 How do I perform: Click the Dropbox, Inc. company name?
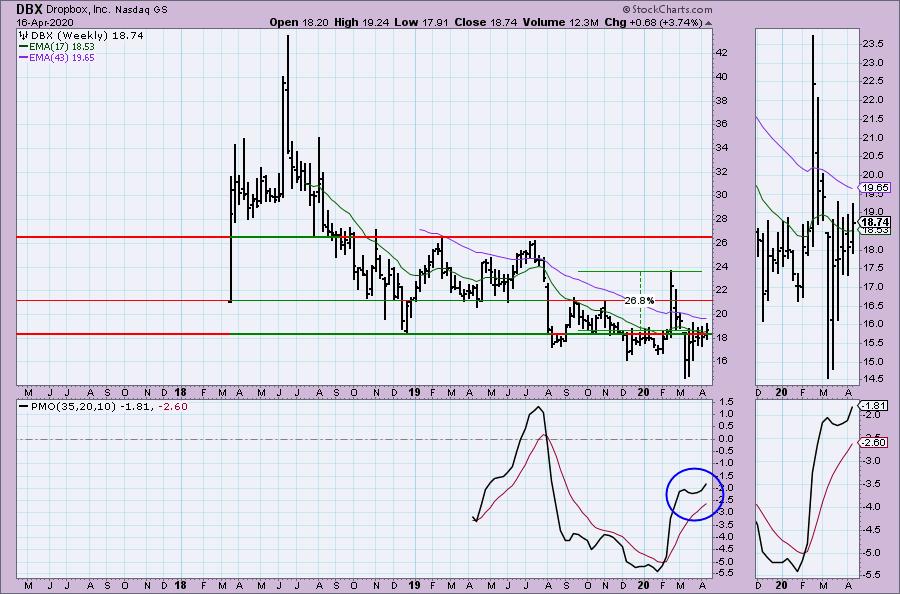tap(80, 9)
